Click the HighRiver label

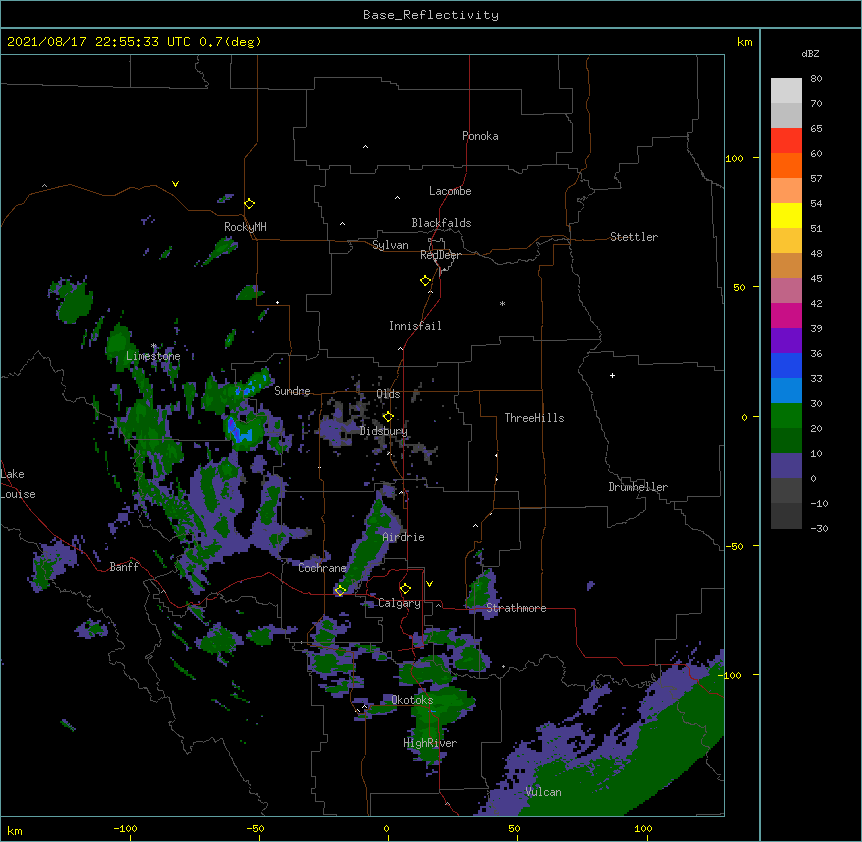tap(430, 743)
